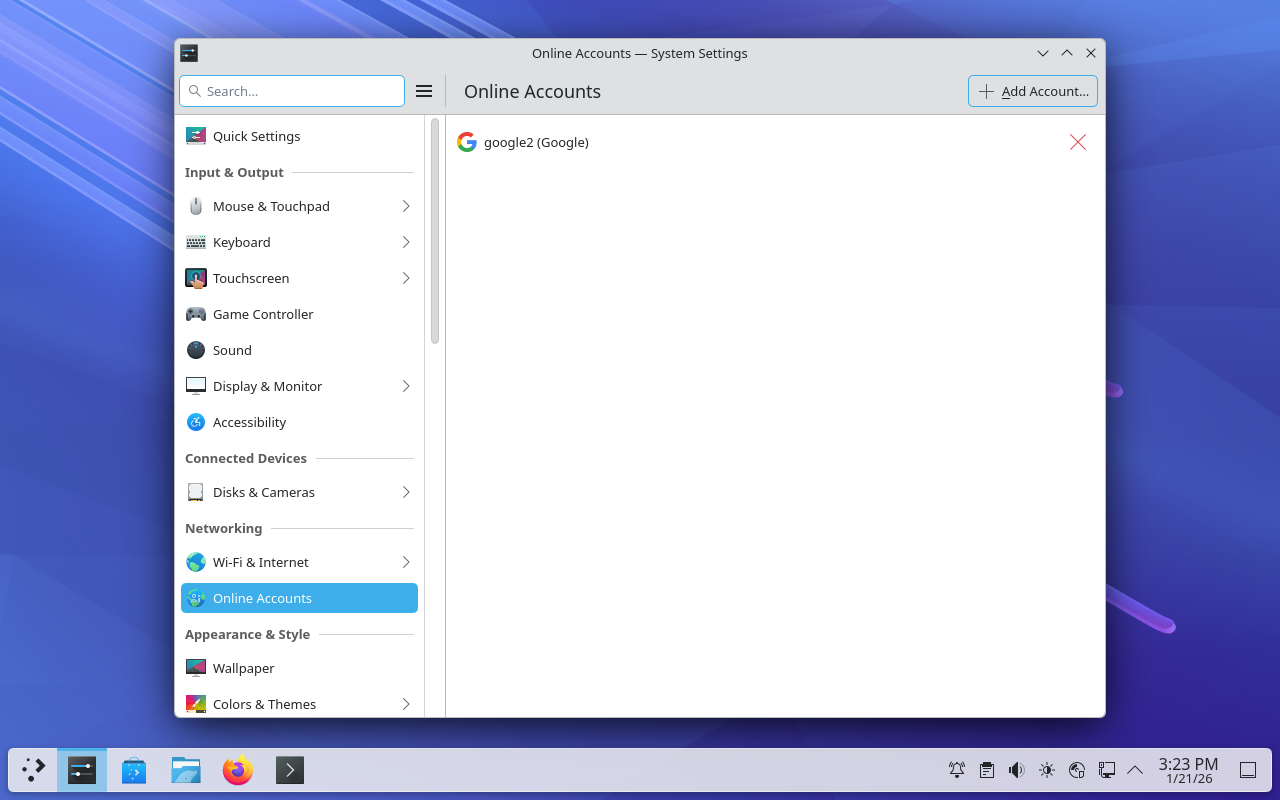The width and height of the screenshot is (1280, 800).
Task: Open the Sound settings page
Action: pyautogui.click(x=232, y=350)
